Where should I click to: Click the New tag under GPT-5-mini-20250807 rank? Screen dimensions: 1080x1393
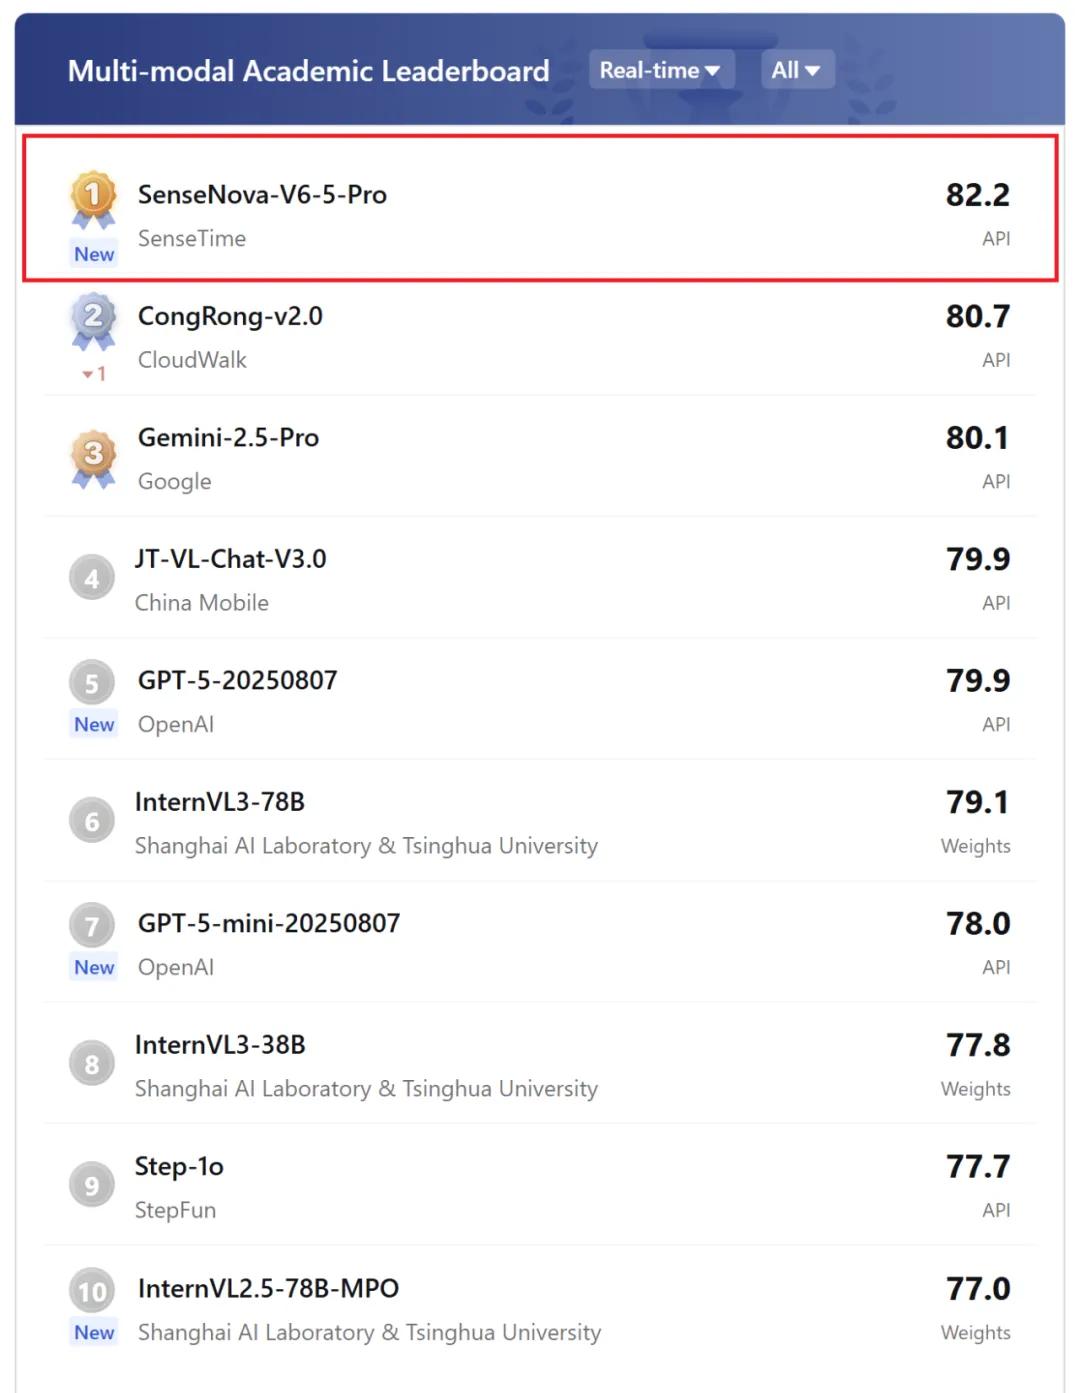coord(94,967)
